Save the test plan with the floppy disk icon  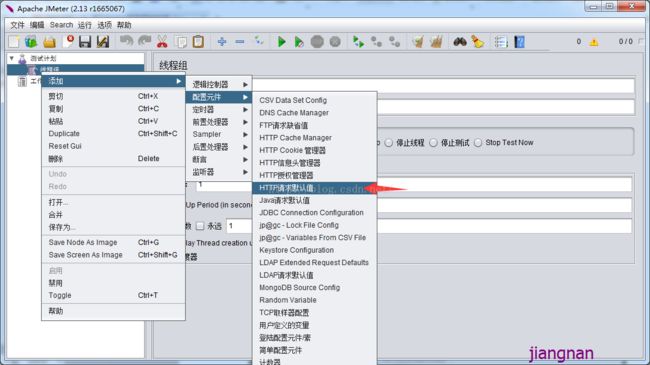click(x=85, y=42)
